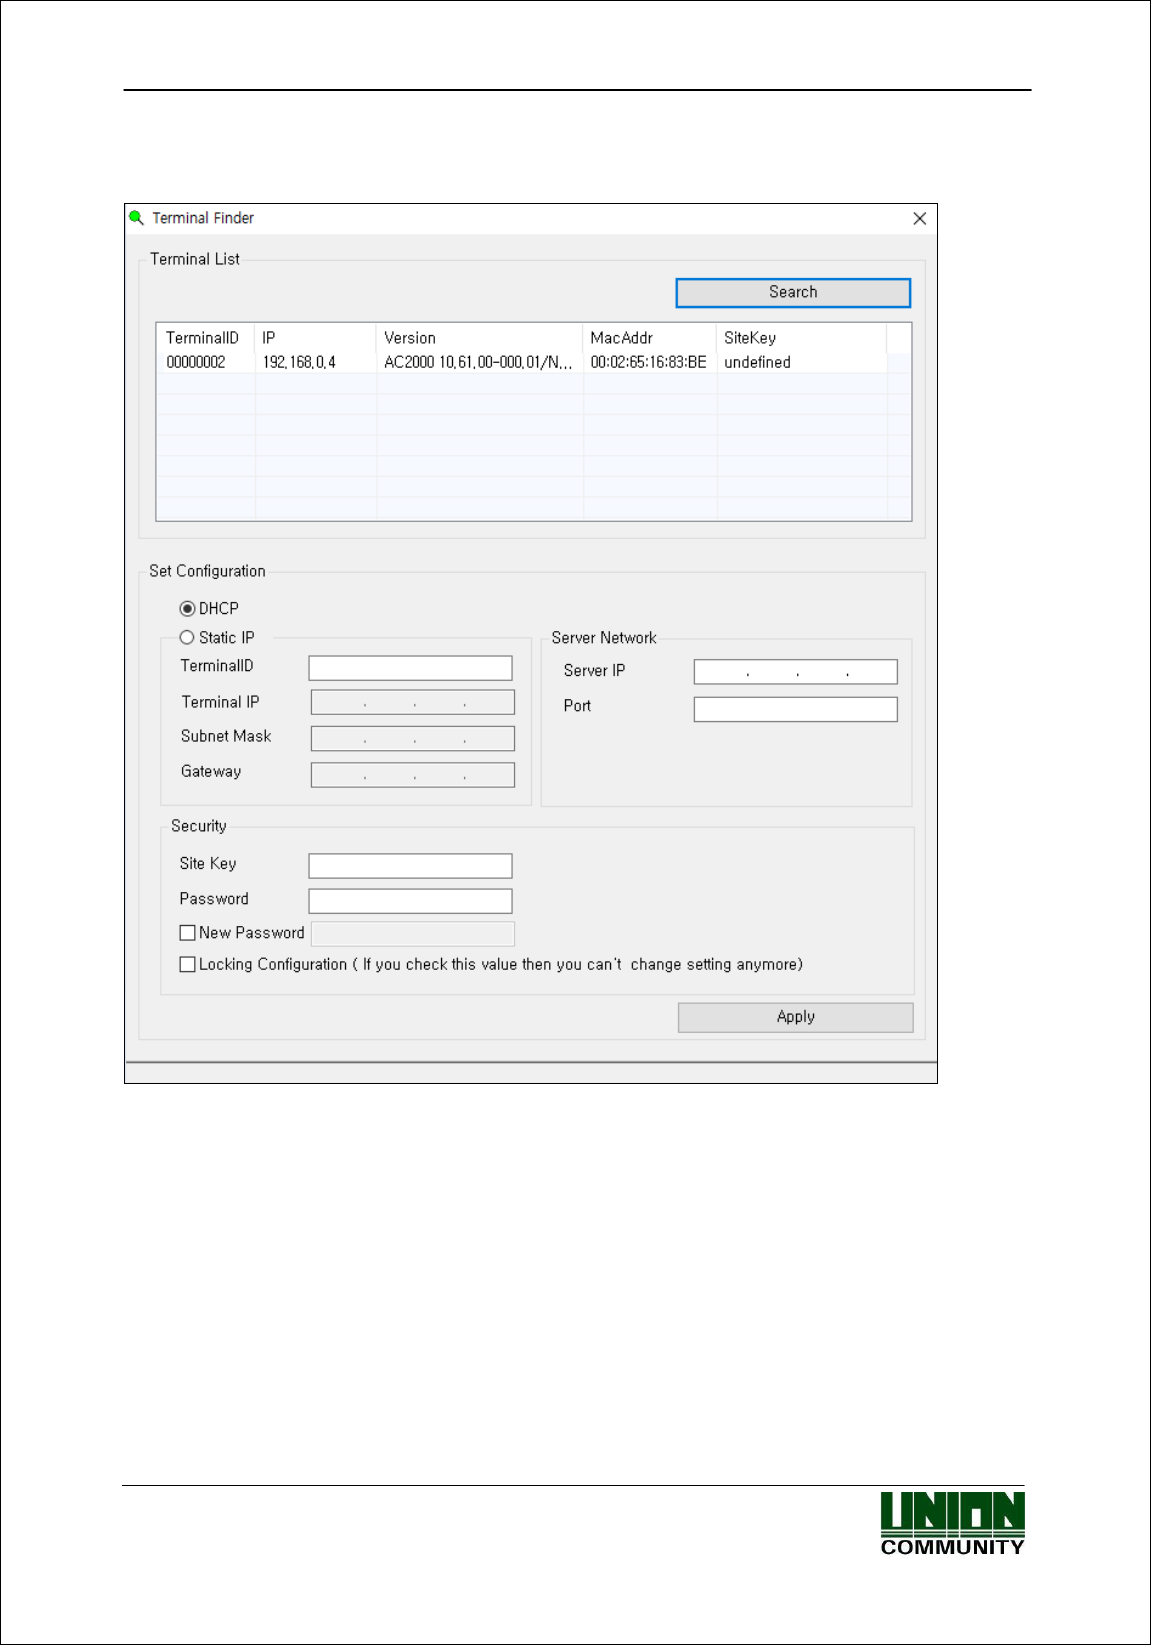1151x1645 pixels.
Task: Click the New Password text field
Action: [412, 934]
